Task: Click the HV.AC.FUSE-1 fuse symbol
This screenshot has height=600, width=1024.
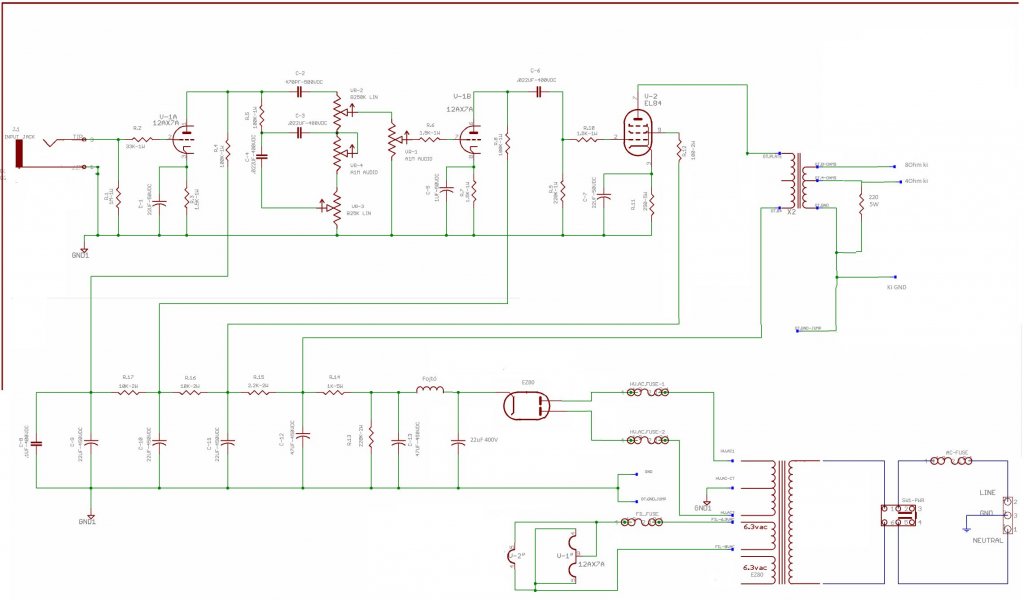Action: click(647, 392)
